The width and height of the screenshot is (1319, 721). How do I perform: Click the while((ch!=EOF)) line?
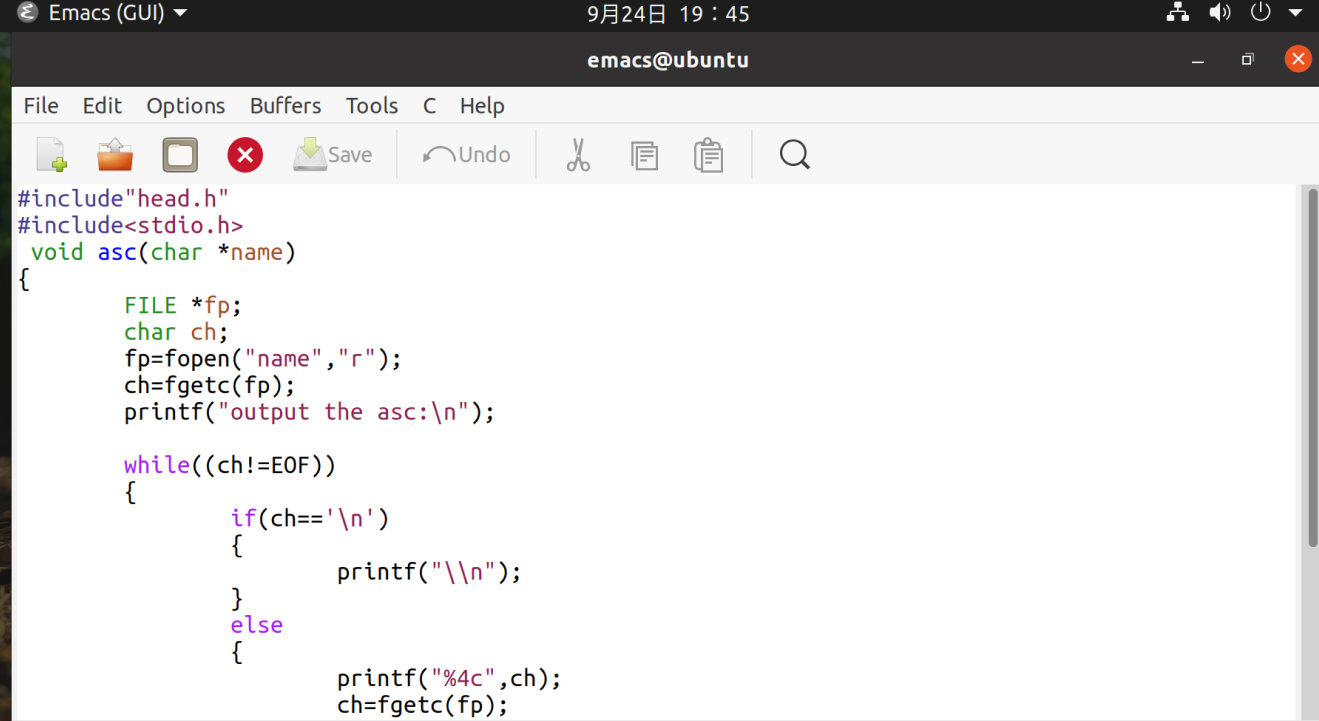point(230,465)
